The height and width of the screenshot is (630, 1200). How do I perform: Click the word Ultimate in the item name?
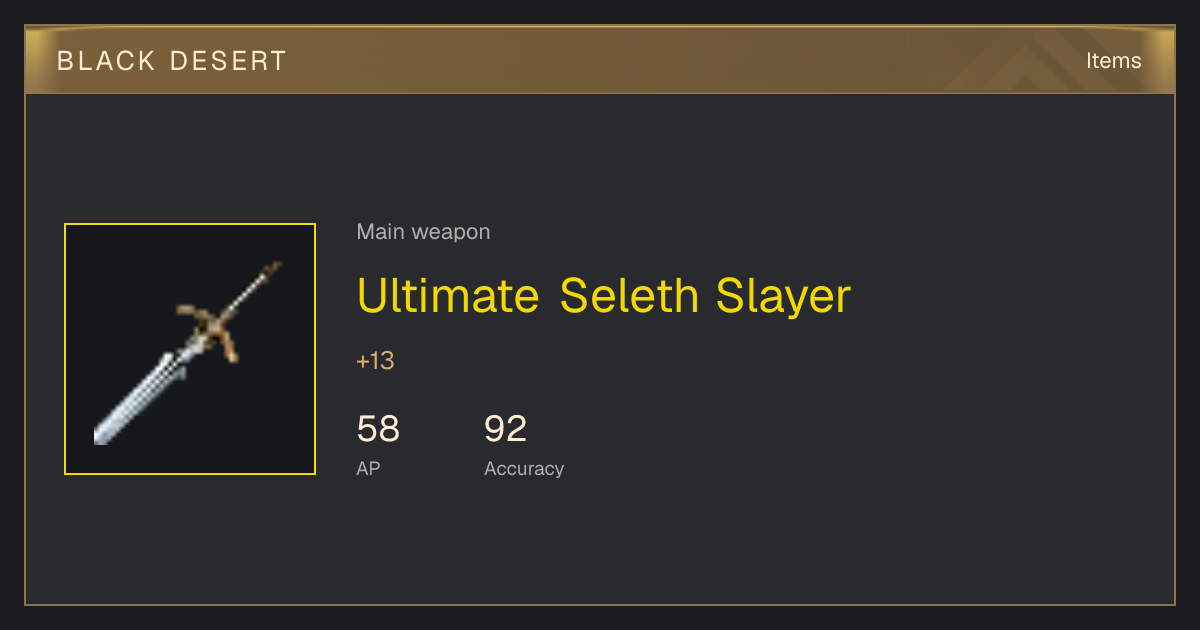click(449, 296)
